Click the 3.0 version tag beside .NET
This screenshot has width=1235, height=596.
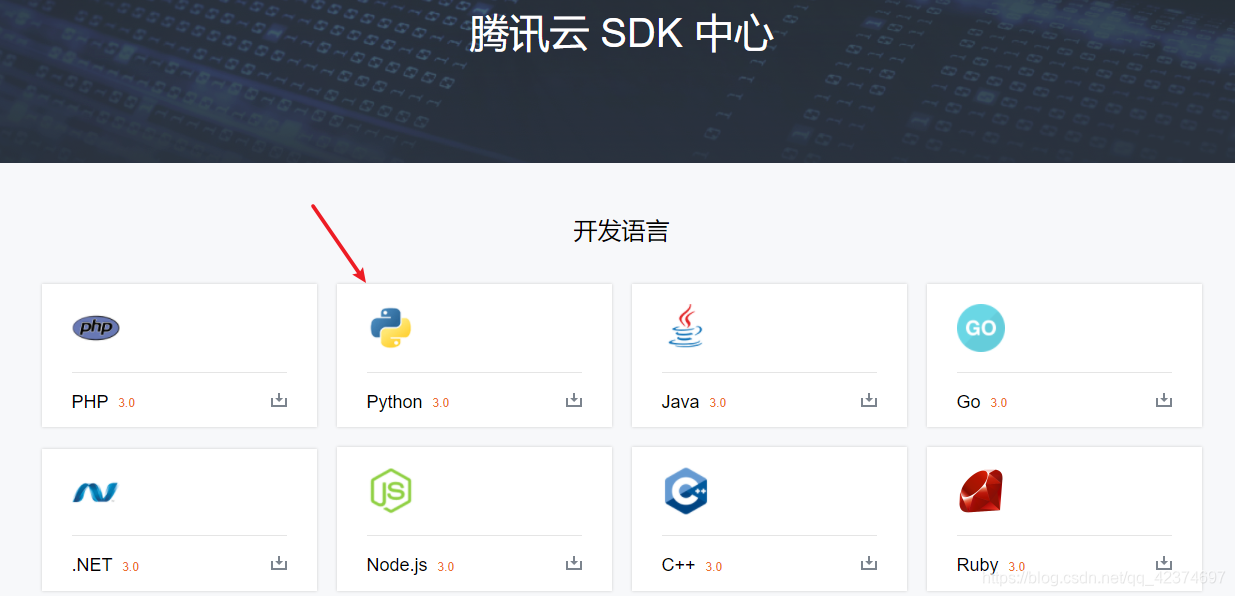[x=131, y=567]
